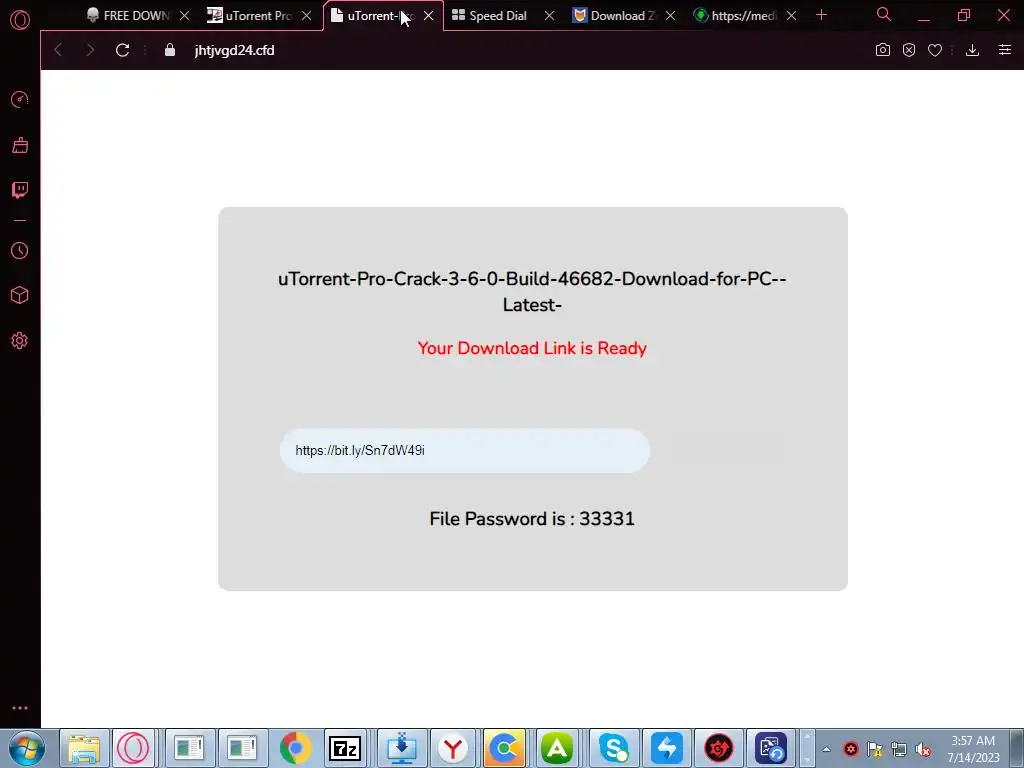Open Windows Explorer from taskbar
This screenshot has width=1024, height=768.
click(x=84, y=748)
